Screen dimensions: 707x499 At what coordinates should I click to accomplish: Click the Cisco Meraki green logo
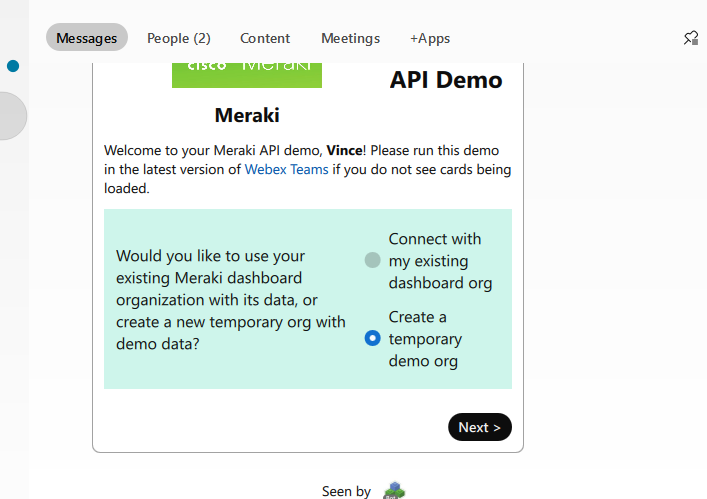pyautogui.click(x=247, y=74)
